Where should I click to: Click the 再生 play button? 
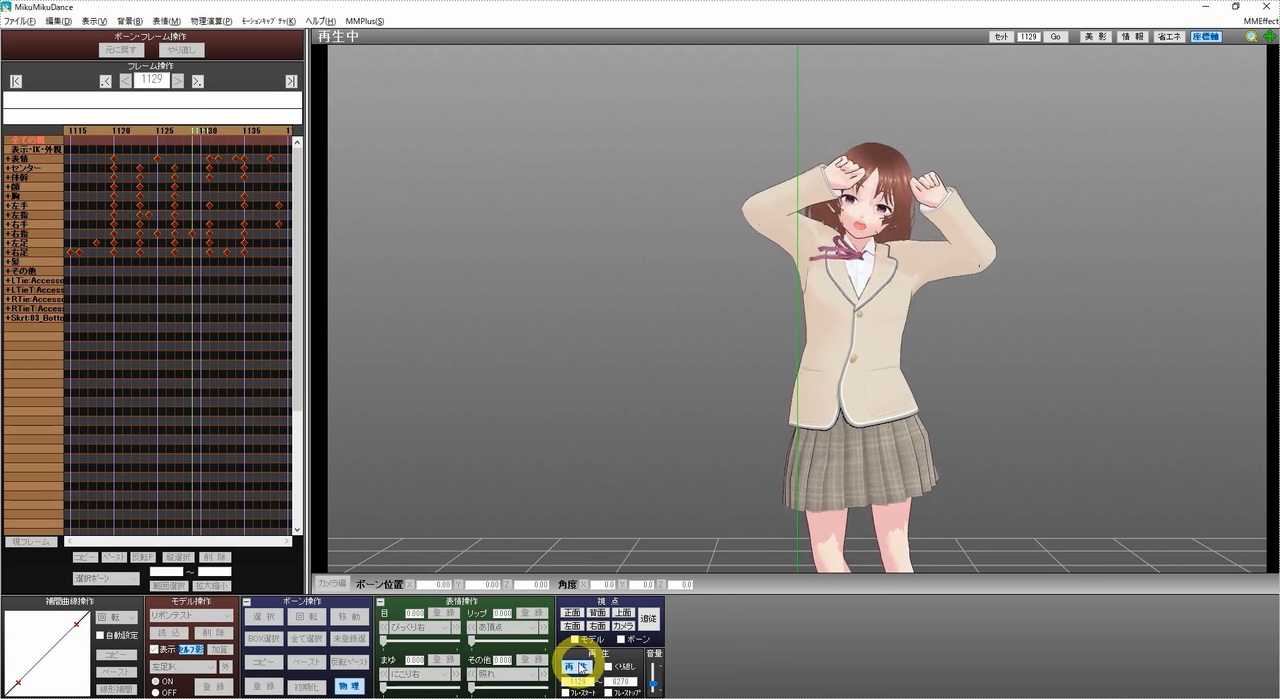click(577, 666)
